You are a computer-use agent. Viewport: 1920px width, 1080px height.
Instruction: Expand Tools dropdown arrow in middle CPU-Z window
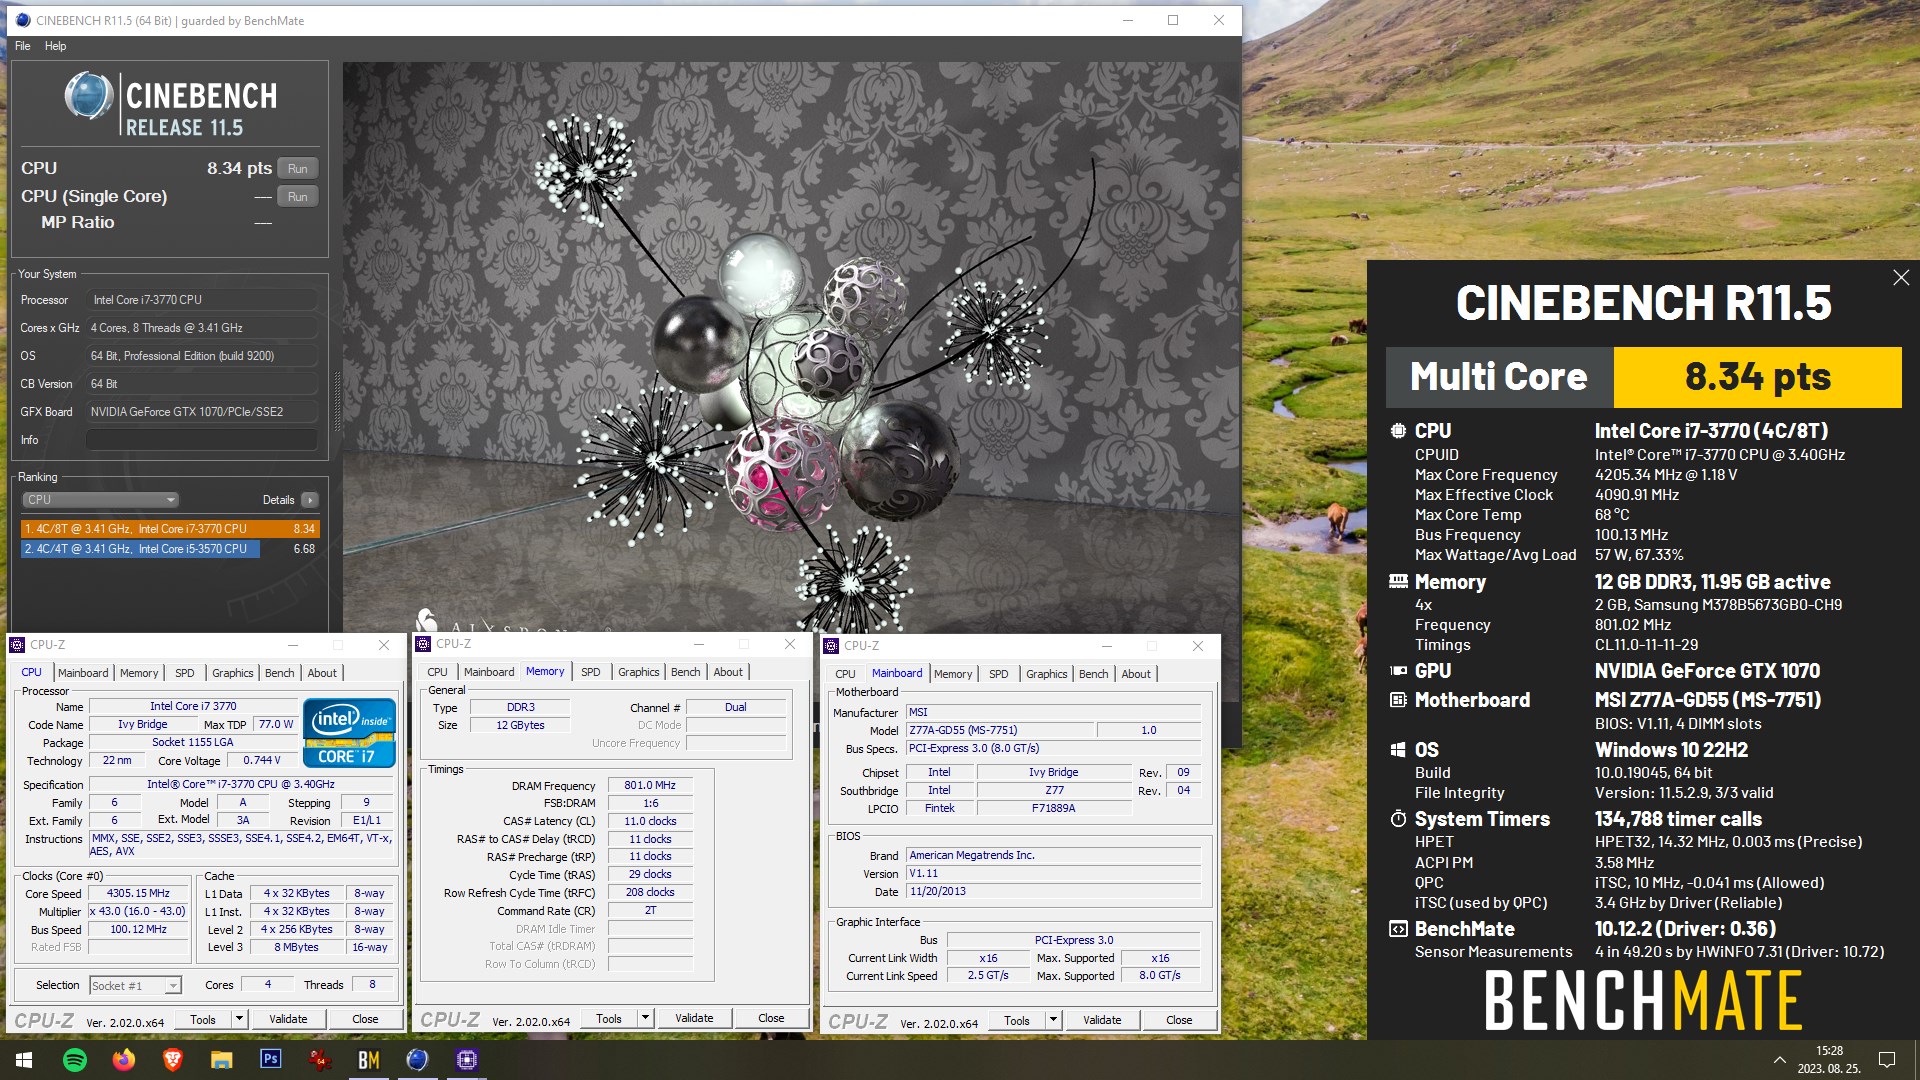coord(645,1018)
